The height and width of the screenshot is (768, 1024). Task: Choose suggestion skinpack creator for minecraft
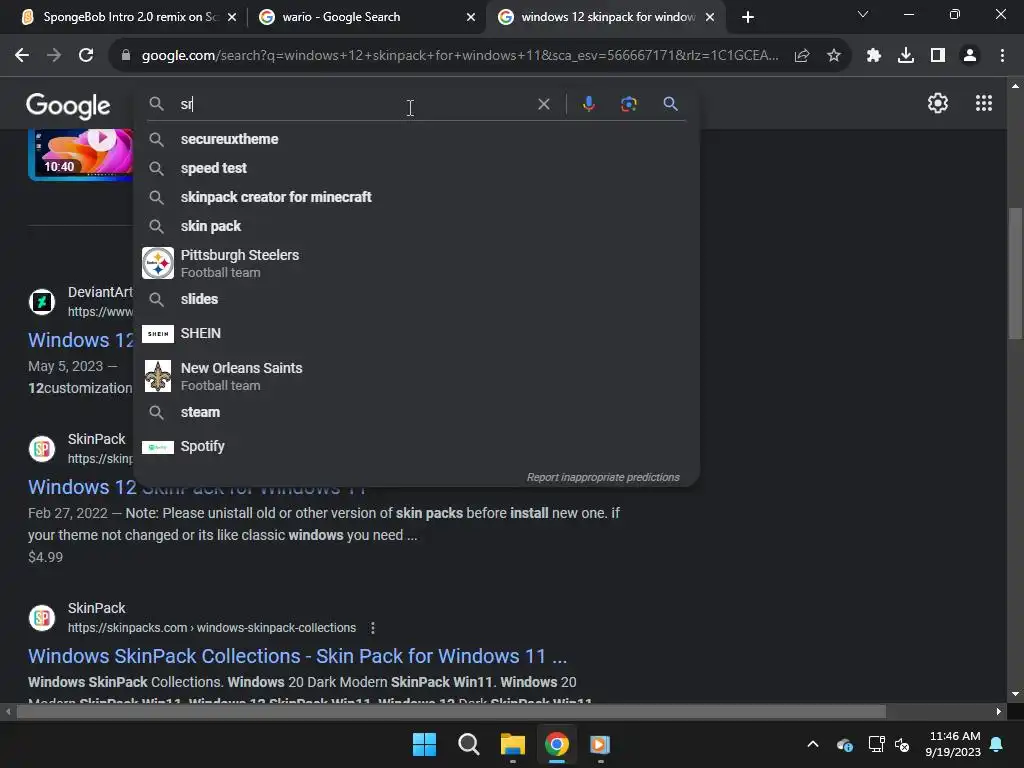point(416,197)
